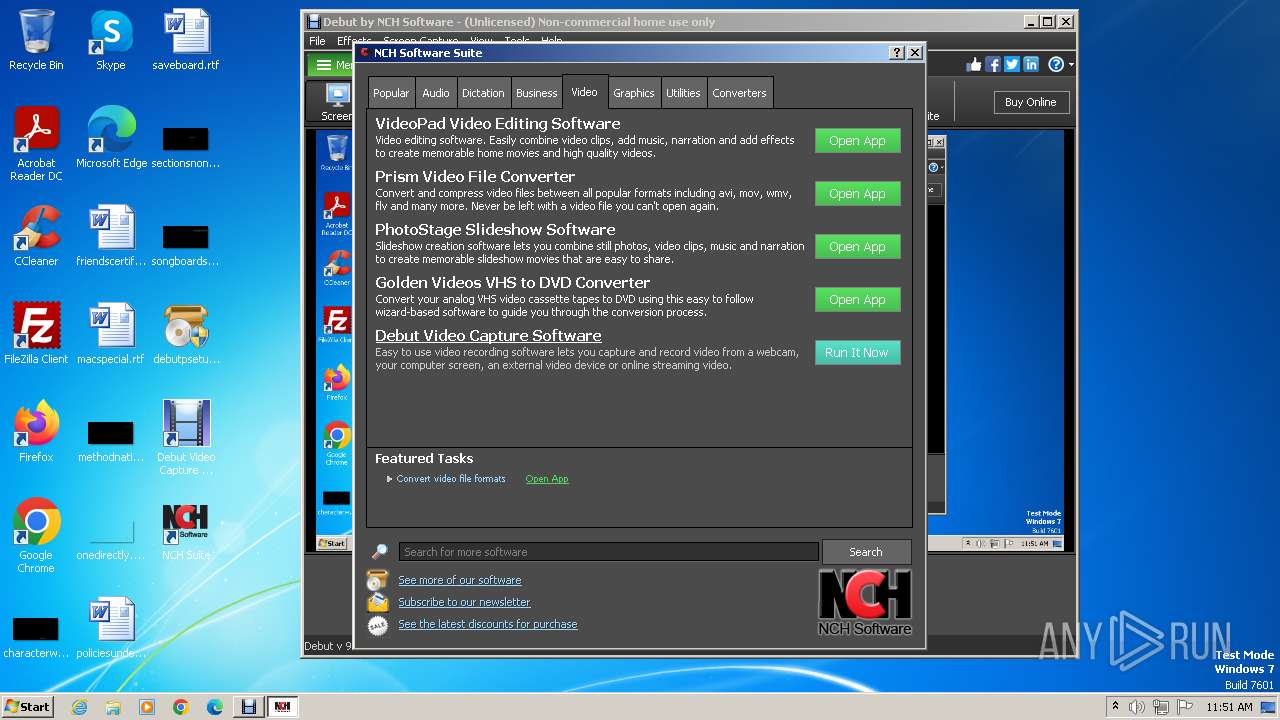
Task: Open Internet Explorer on the taskbar
Action: 79,707
